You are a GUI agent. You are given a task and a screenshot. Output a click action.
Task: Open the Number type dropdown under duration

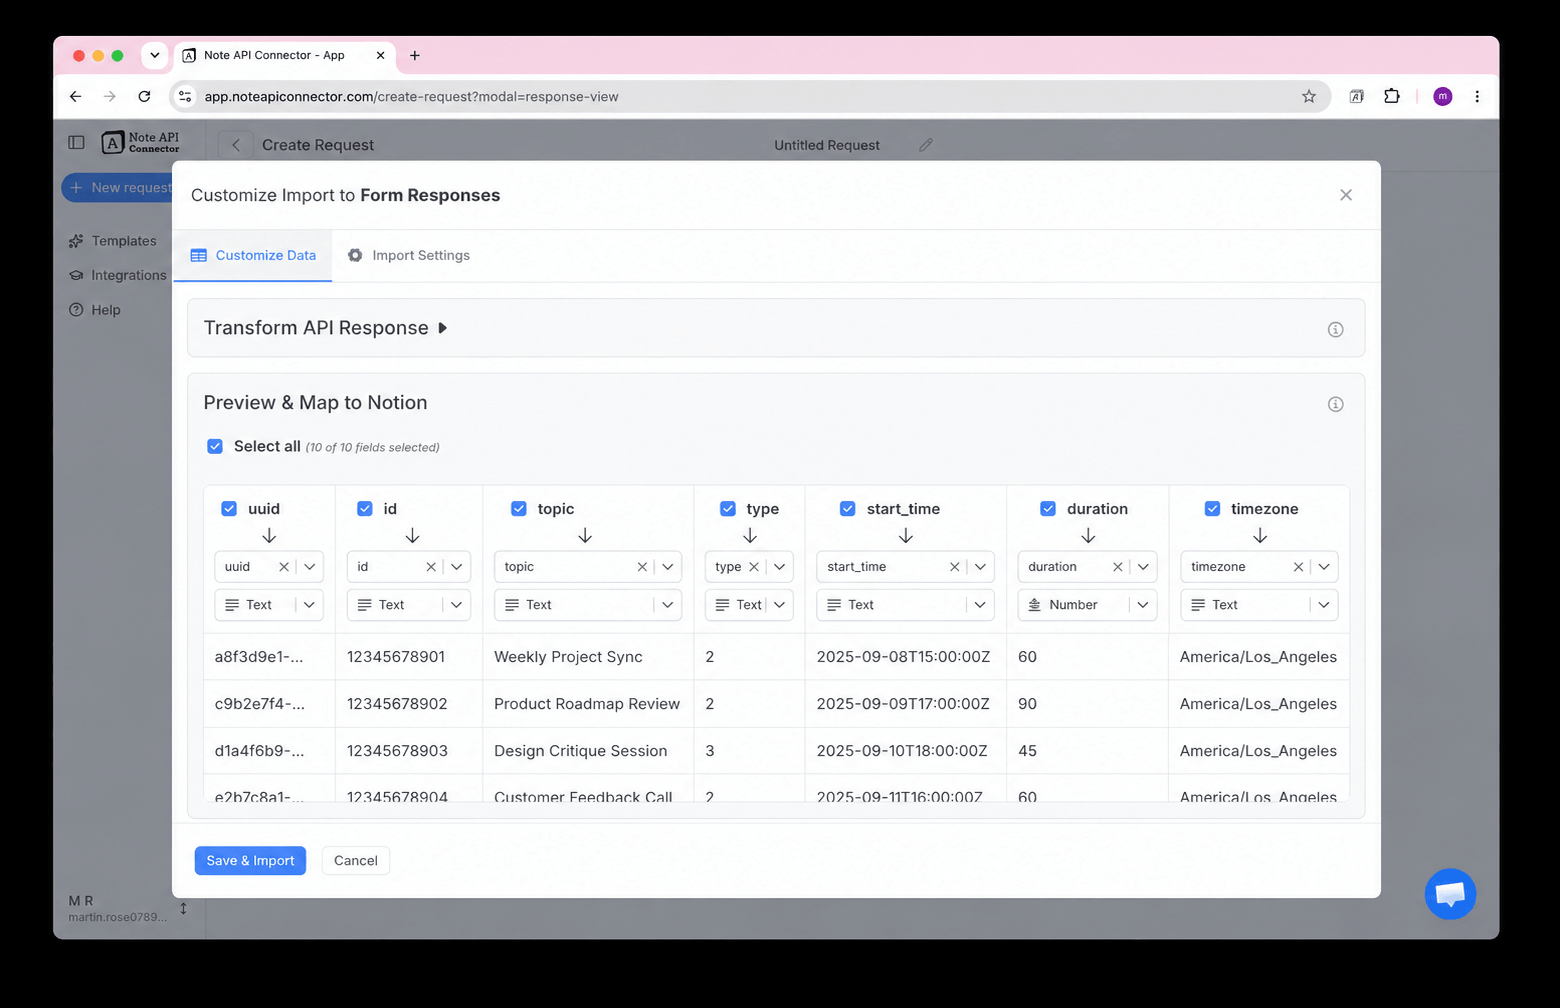tap(1088, 605)
